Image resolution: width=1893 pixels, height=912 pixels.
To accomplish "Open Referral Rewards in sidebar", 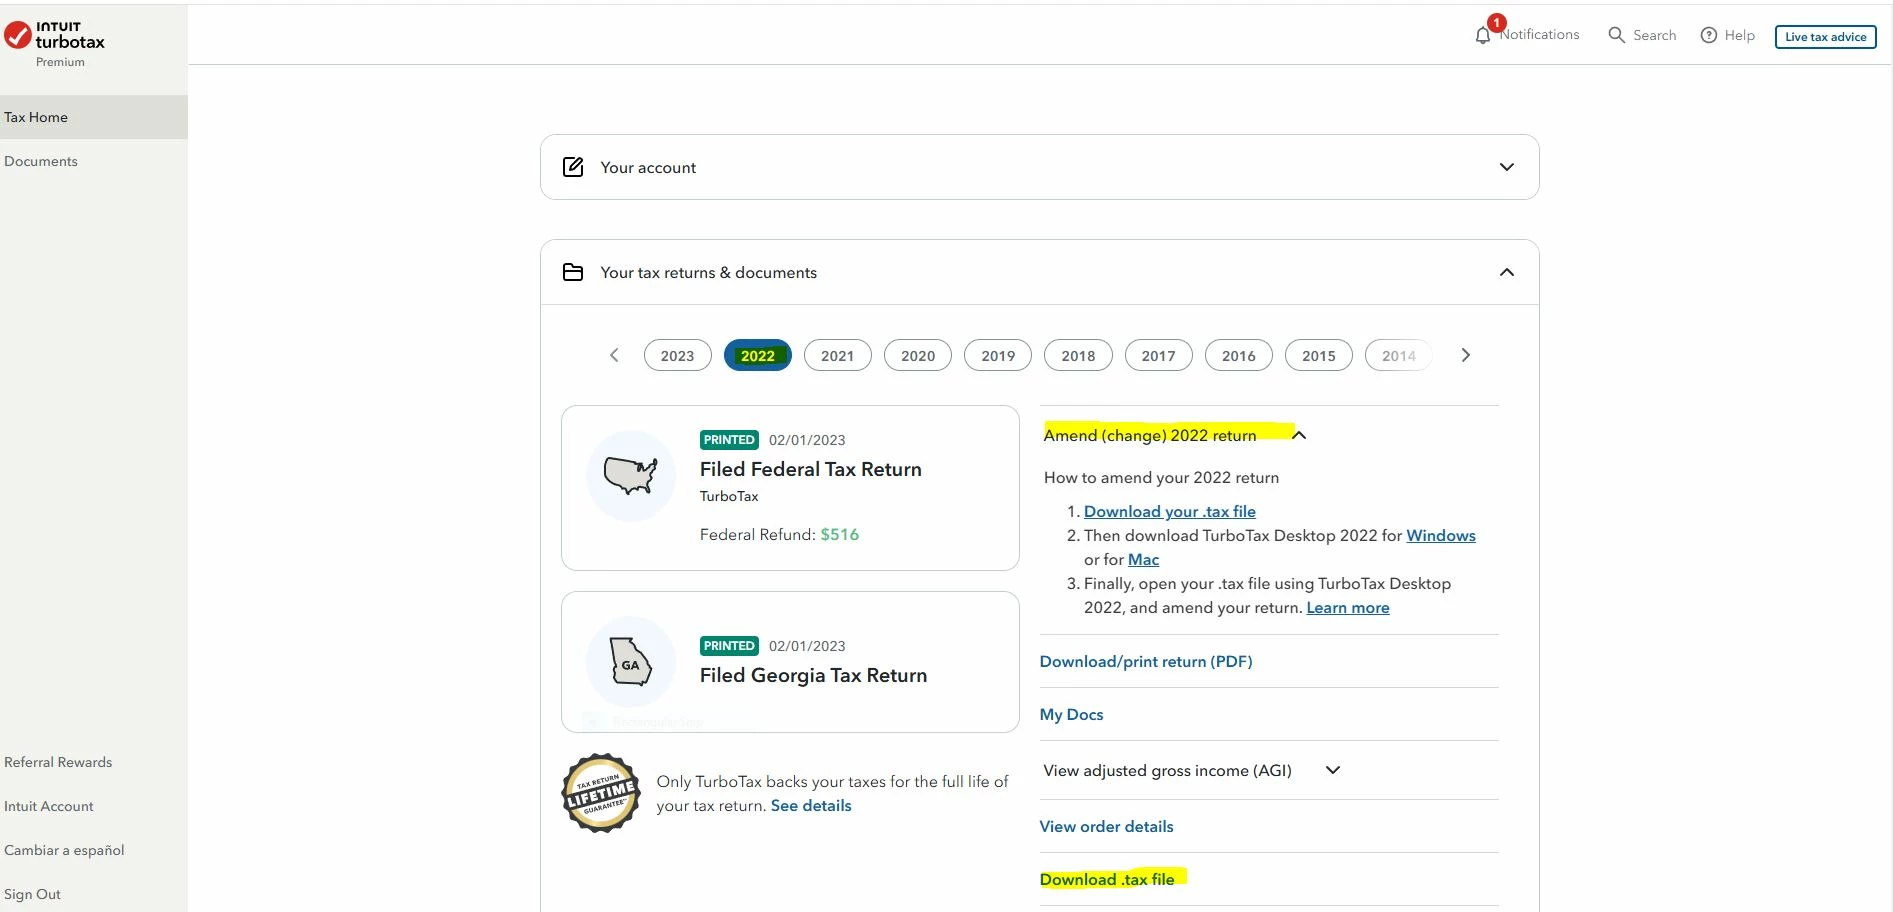I will pyautogui.click(x=58, y=762).
